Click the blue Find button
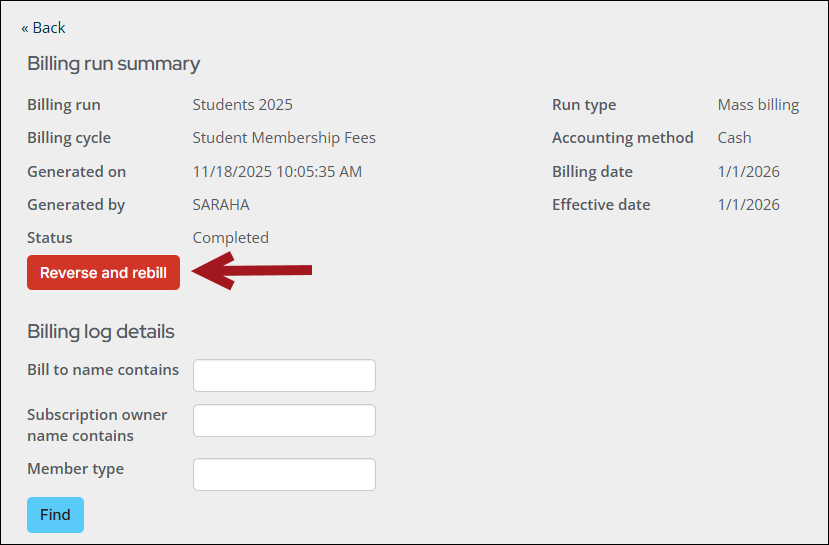Viewport: 829px width, 545px height. click(55, 515)
